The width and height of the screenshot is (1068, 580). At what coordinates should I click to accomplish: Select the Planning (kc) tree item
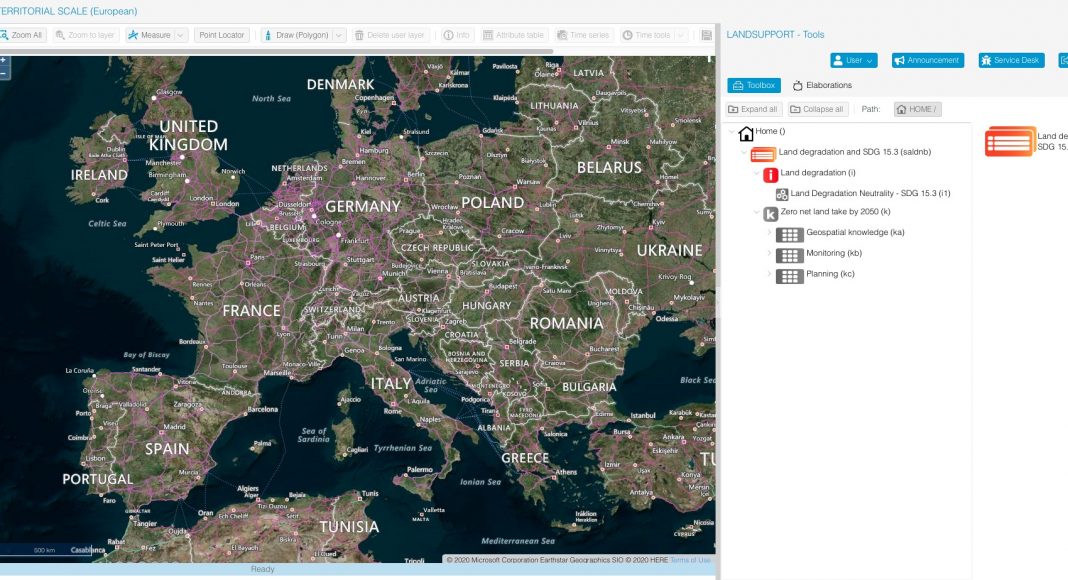(x=830, y=274)
